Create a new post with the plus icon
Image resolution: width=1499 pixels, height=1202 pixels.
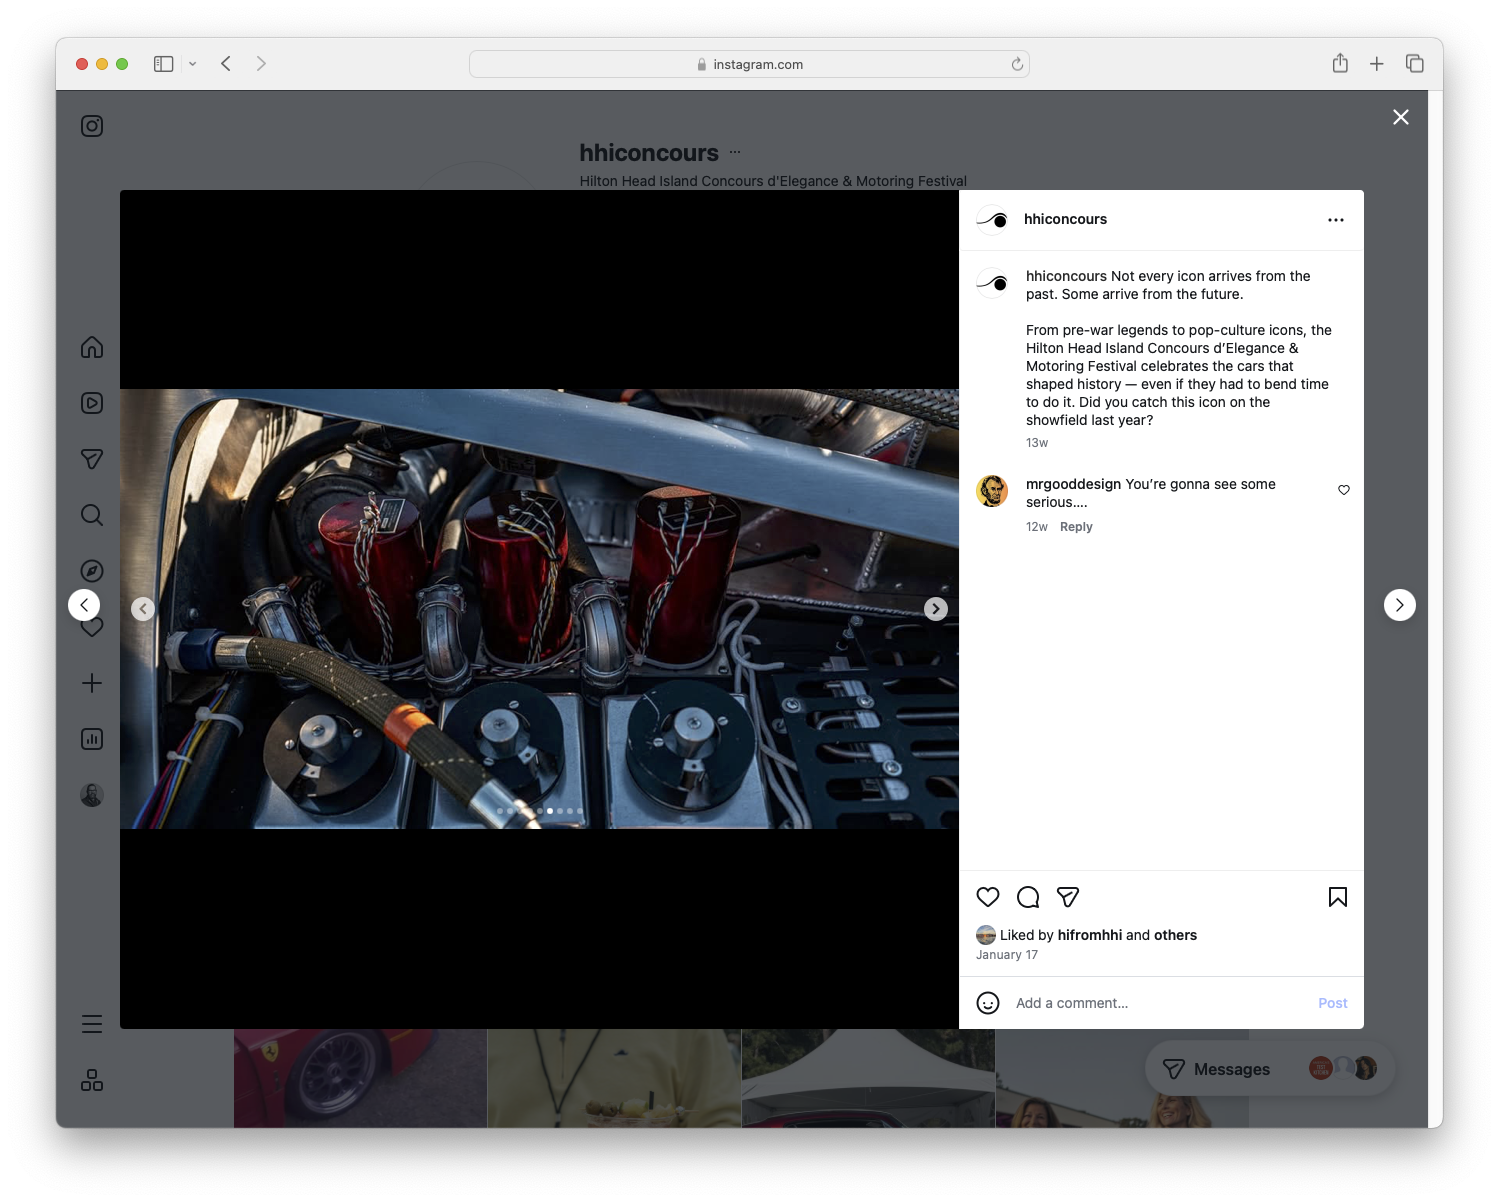pyautogui.click(x=91, y=683)
